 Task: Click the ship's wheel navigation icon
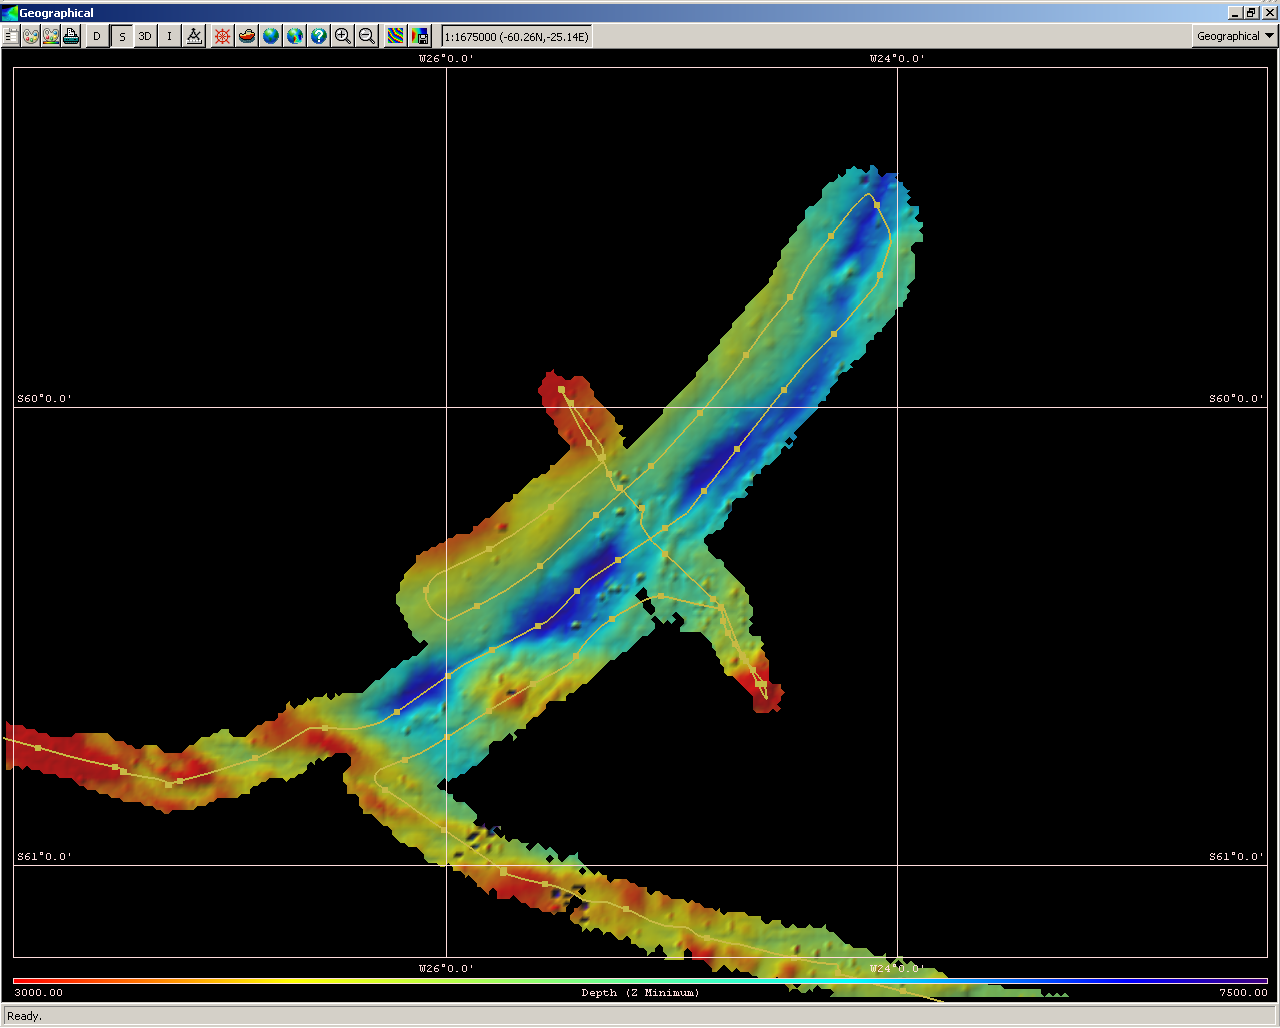click(x=222, y=36)
